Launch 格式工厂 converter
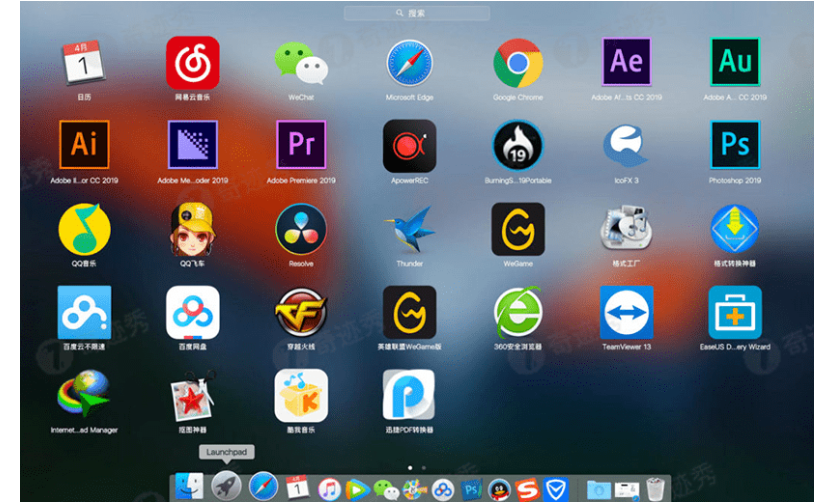The image size is (822, 504). click(x=626, y=228)
